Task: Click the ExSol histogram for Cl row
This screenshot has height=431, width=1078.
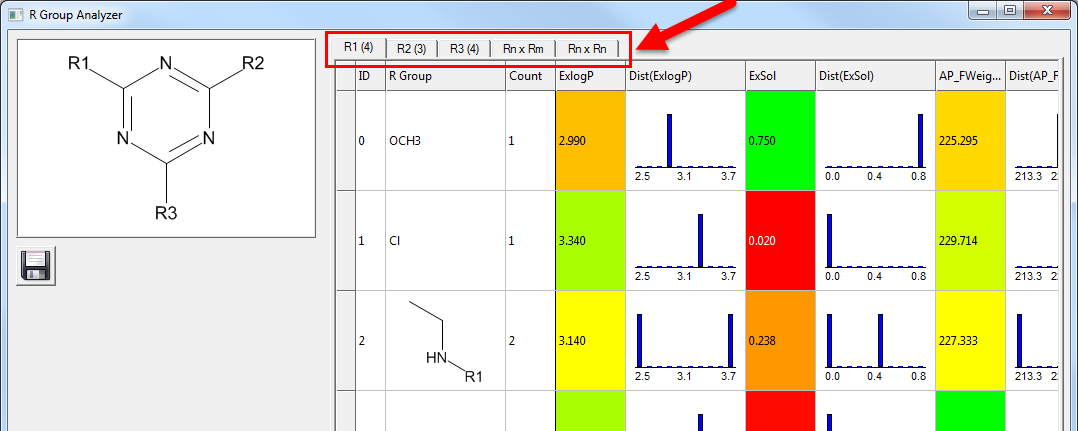Action: click(874, 241)
